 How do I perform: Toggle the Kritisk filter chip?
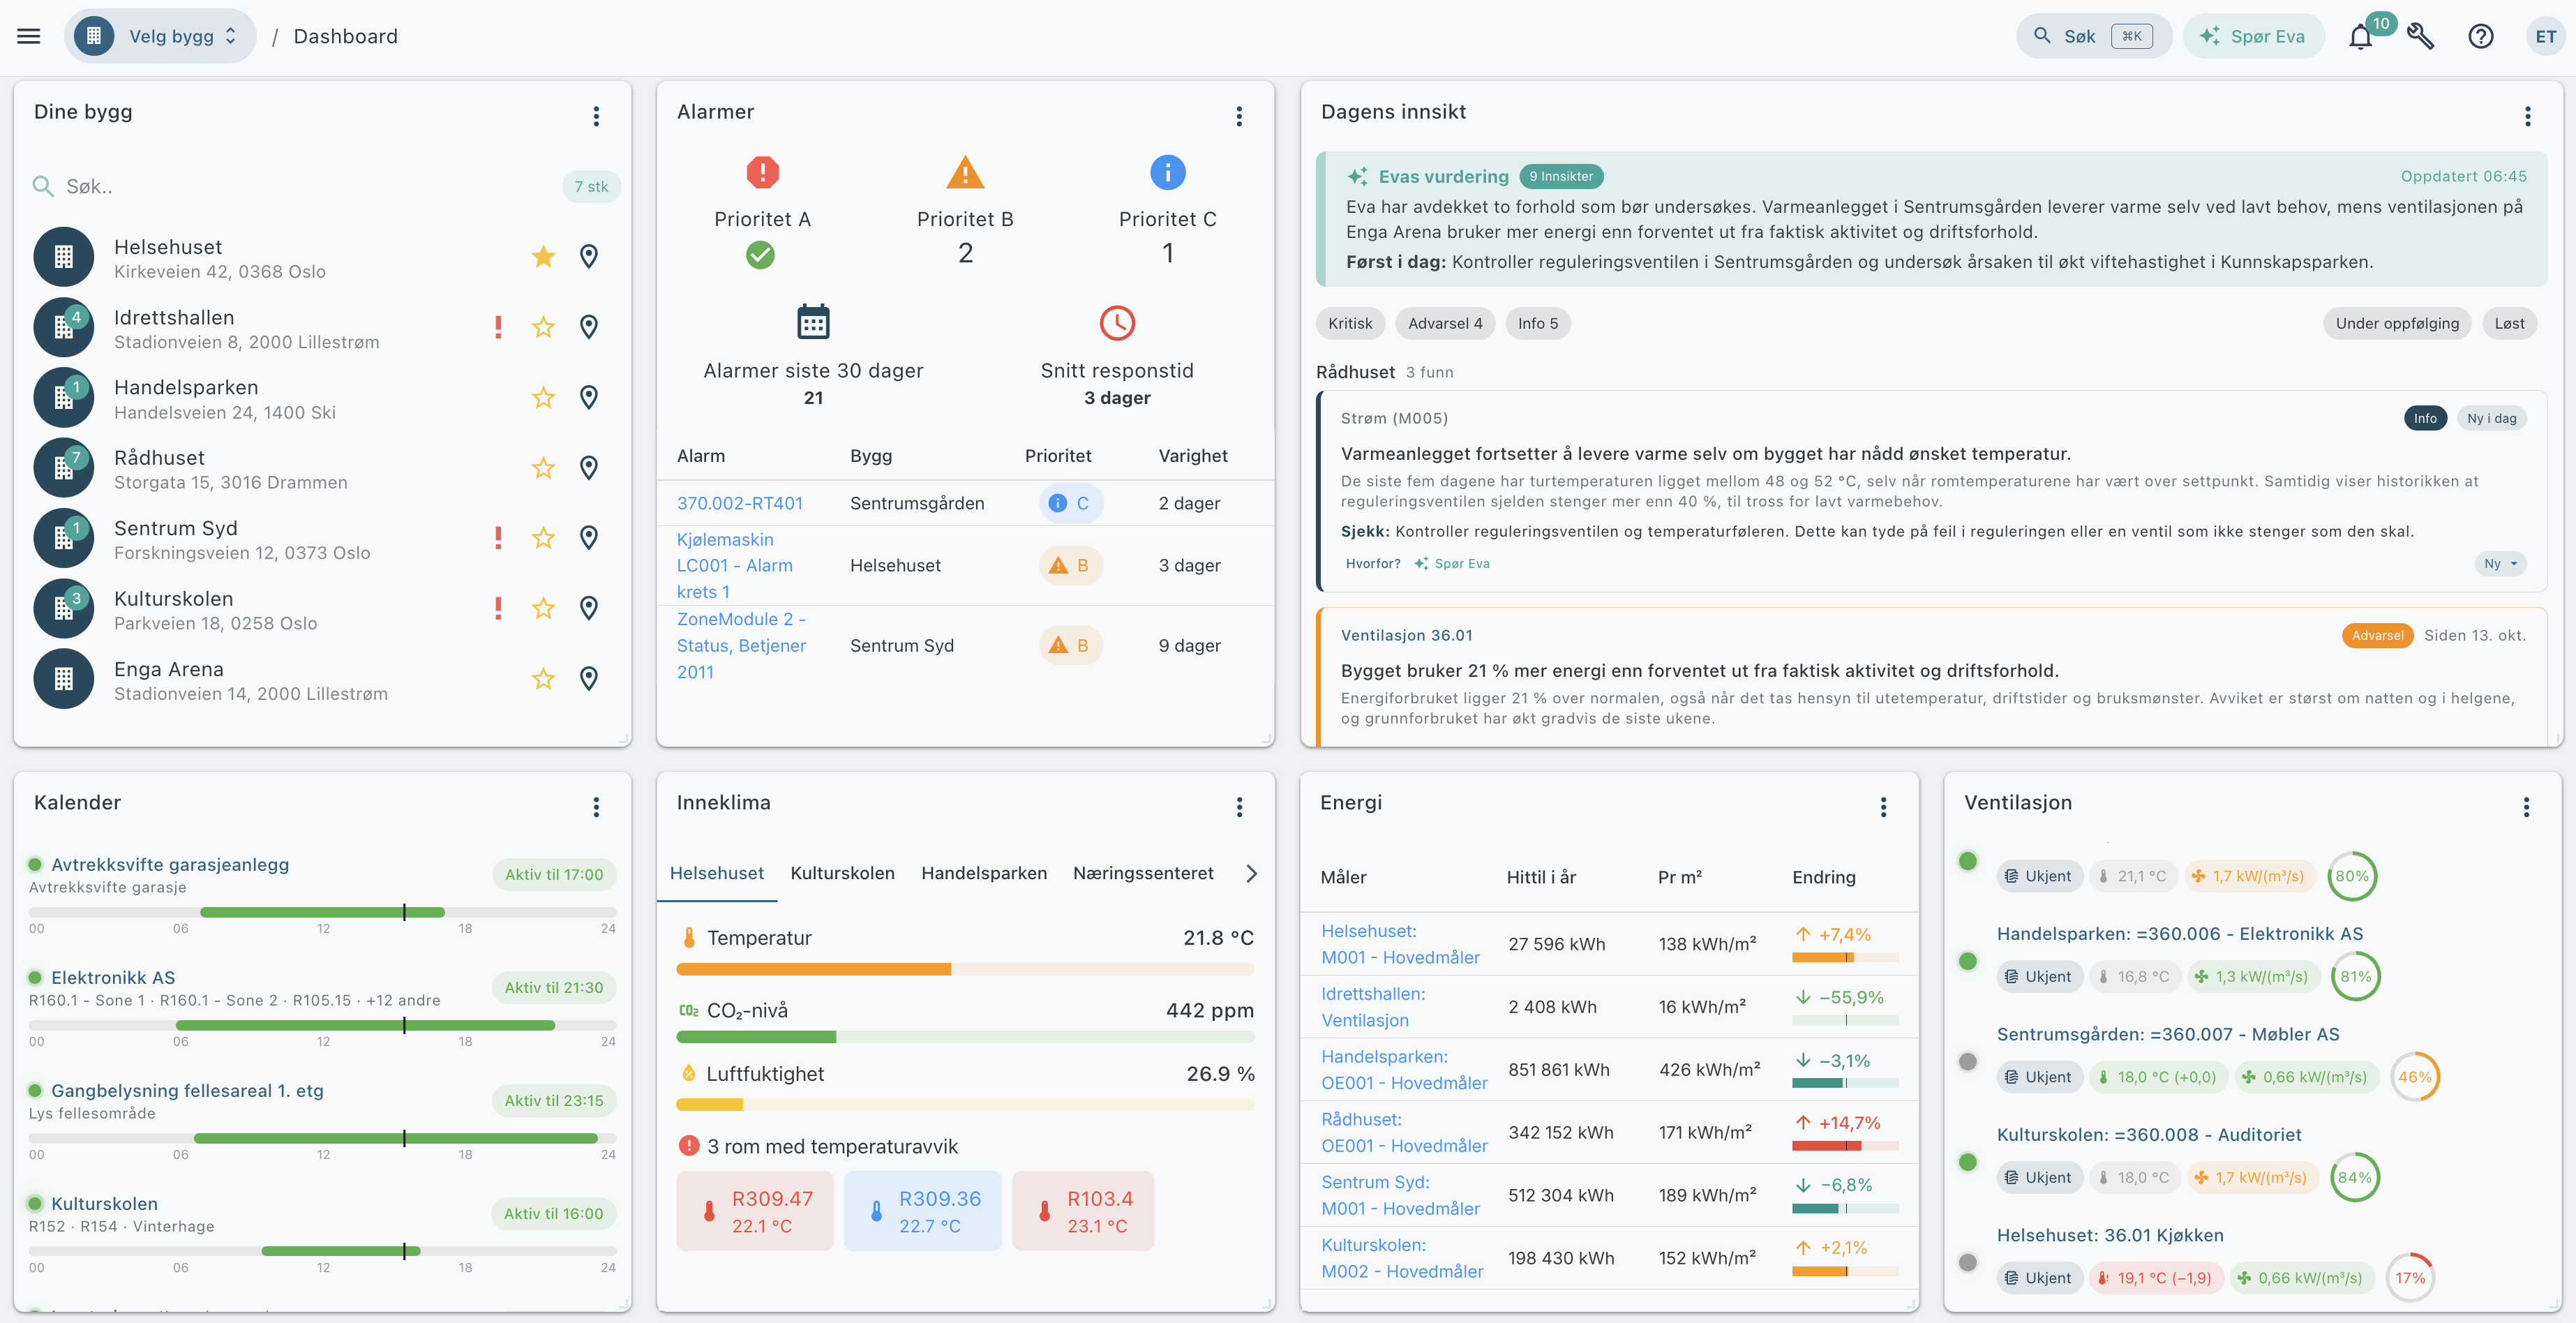pyautogui.click(x=1350, y=323)
